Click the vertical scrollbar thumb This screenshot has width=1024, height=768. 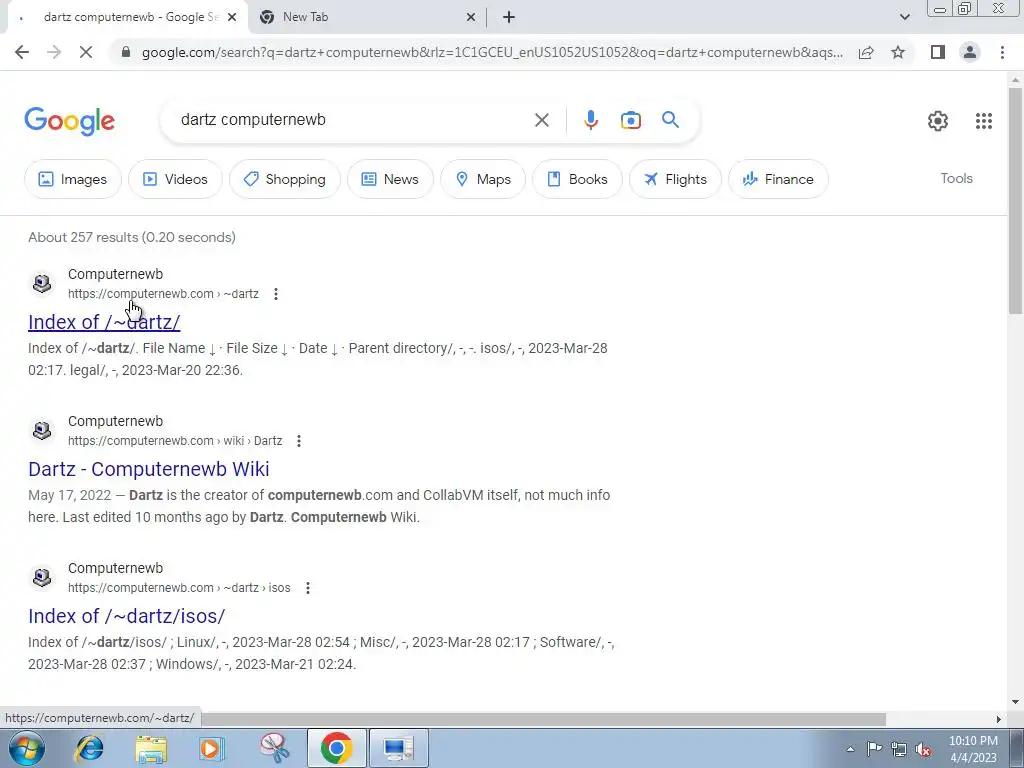(1015, 202)
